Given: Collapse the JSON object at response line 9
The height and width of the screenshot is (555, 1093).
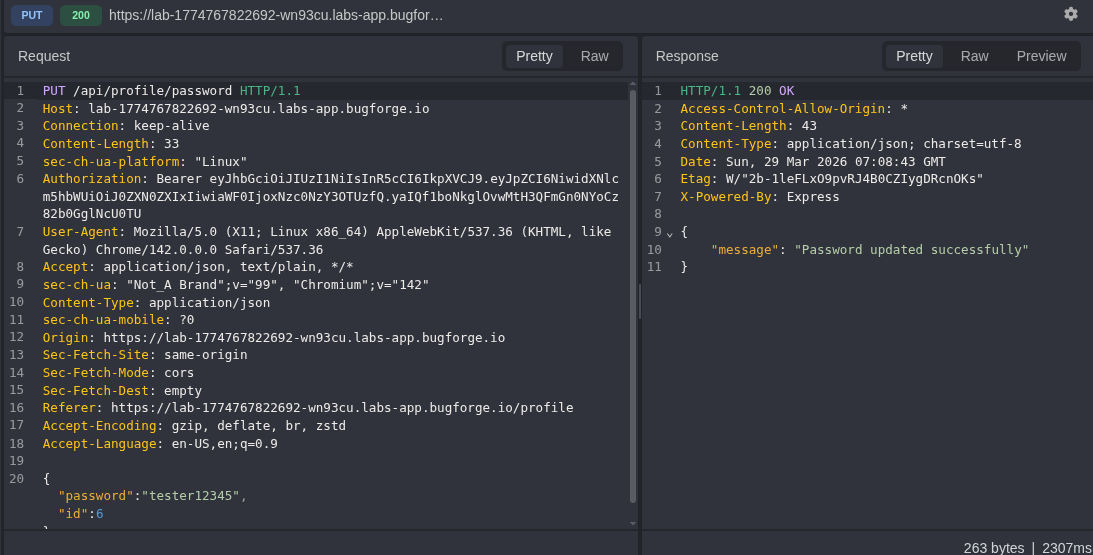Looking at the screenshot, I should point(670,233).
